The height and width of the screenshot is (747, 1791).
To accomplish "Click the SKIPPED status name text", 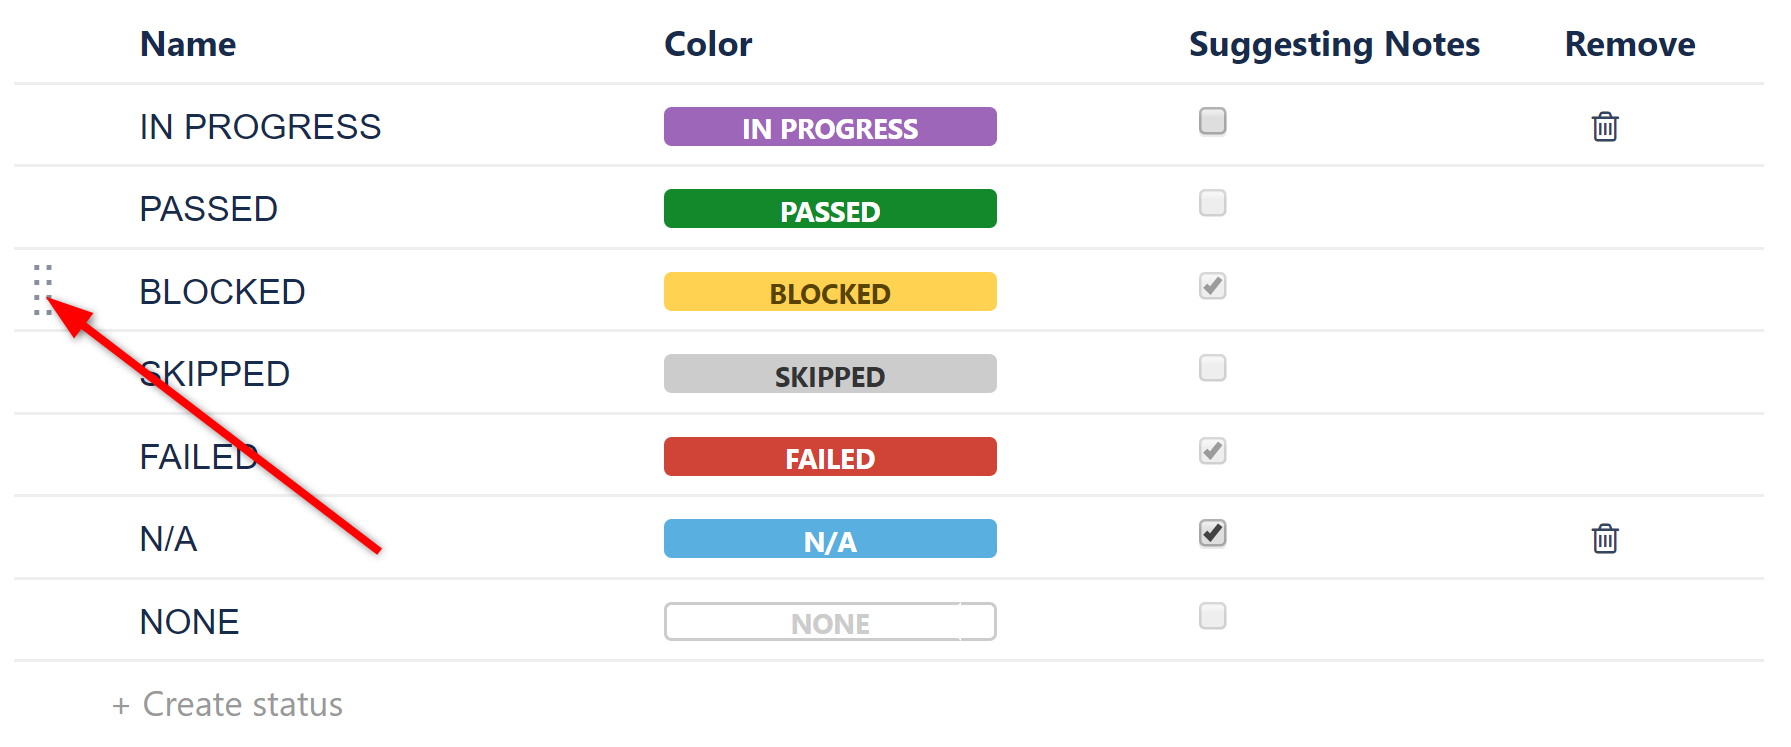I will [215, 374].
